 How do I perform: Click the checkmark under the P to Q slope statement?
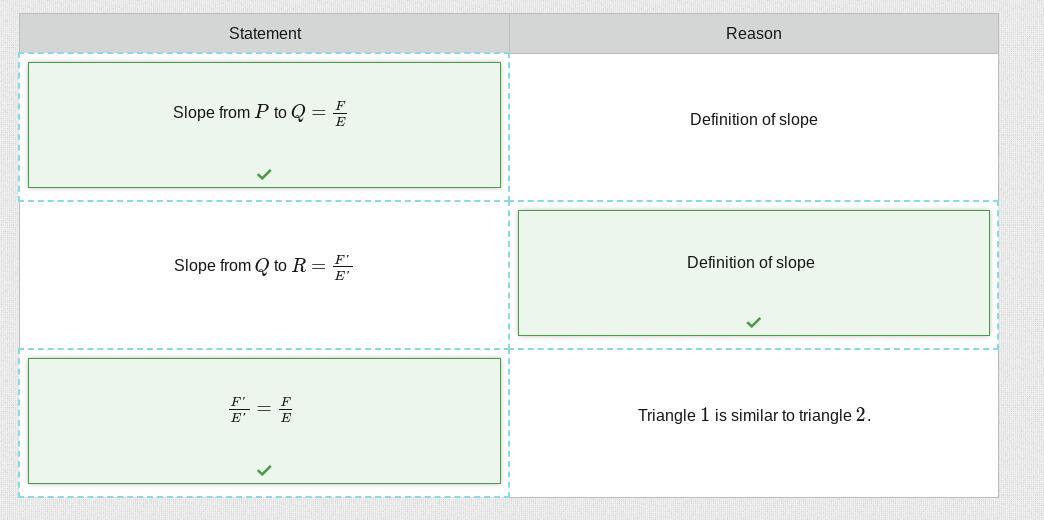coord(264,174)
